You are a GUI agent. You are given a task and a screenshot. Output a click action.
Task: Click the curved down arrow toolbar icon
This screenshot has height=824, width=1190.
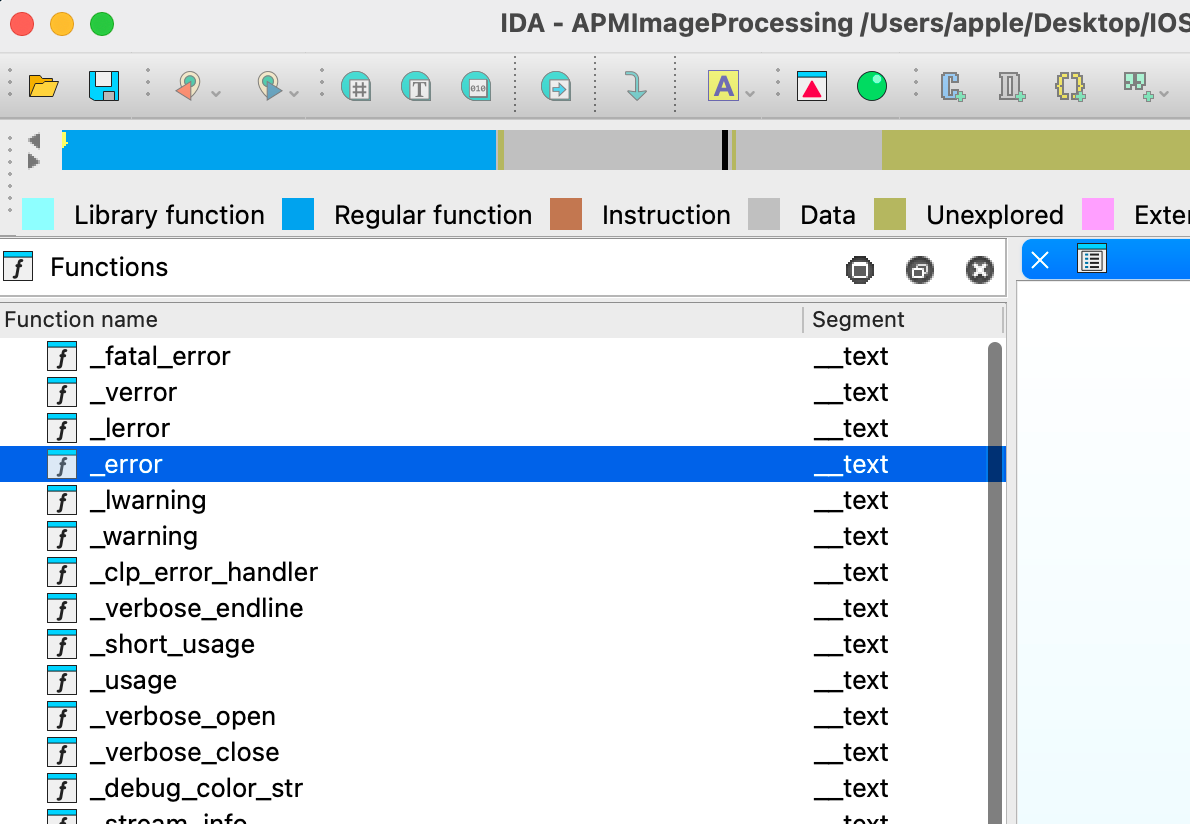pyautogui.click(x=636, y=86)
